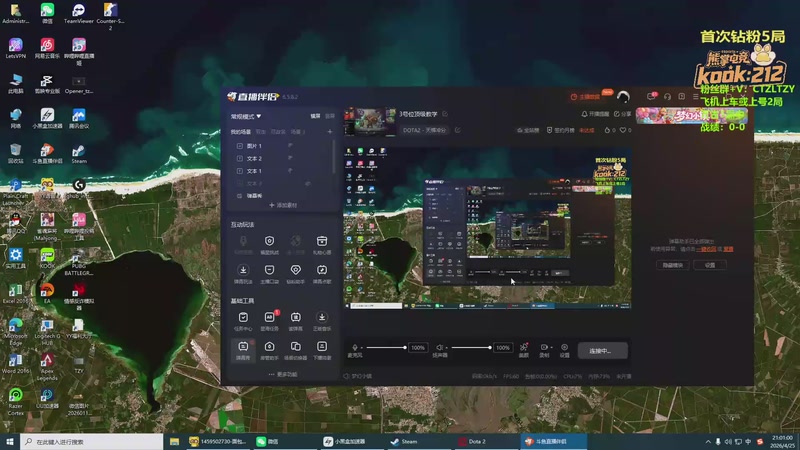
Task: Open the third icon in 基础工具 row
Action: (x=295, y=321)
